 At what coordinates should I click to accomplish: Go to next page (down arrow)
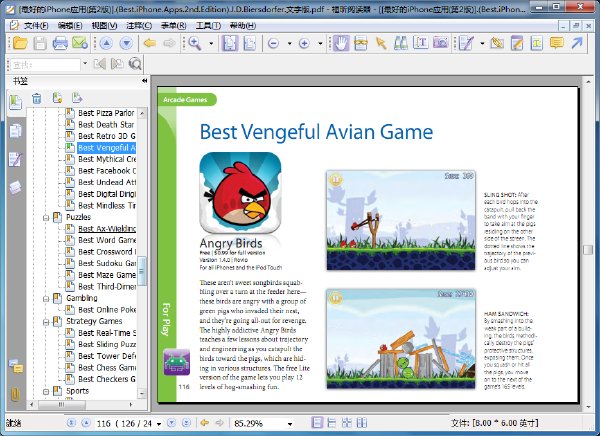click(x=126, y=43)
